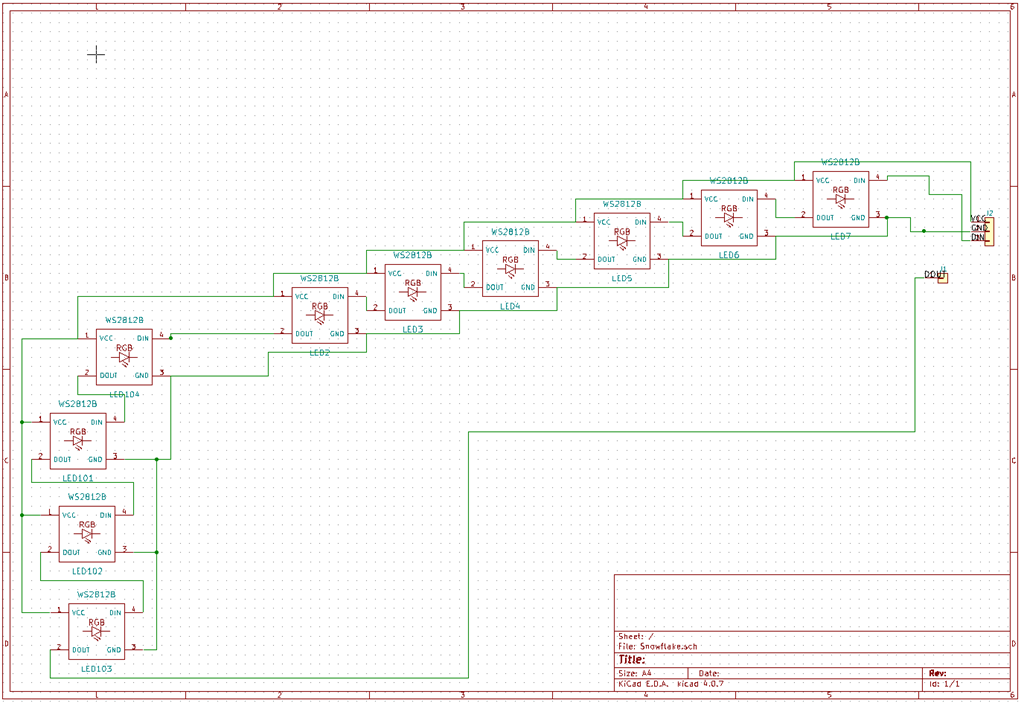Click the 'Title:' field in title block
Image resolution: width=1024 pixels, height=703 pixels.
pyautogui.click(x=632, y=660)
